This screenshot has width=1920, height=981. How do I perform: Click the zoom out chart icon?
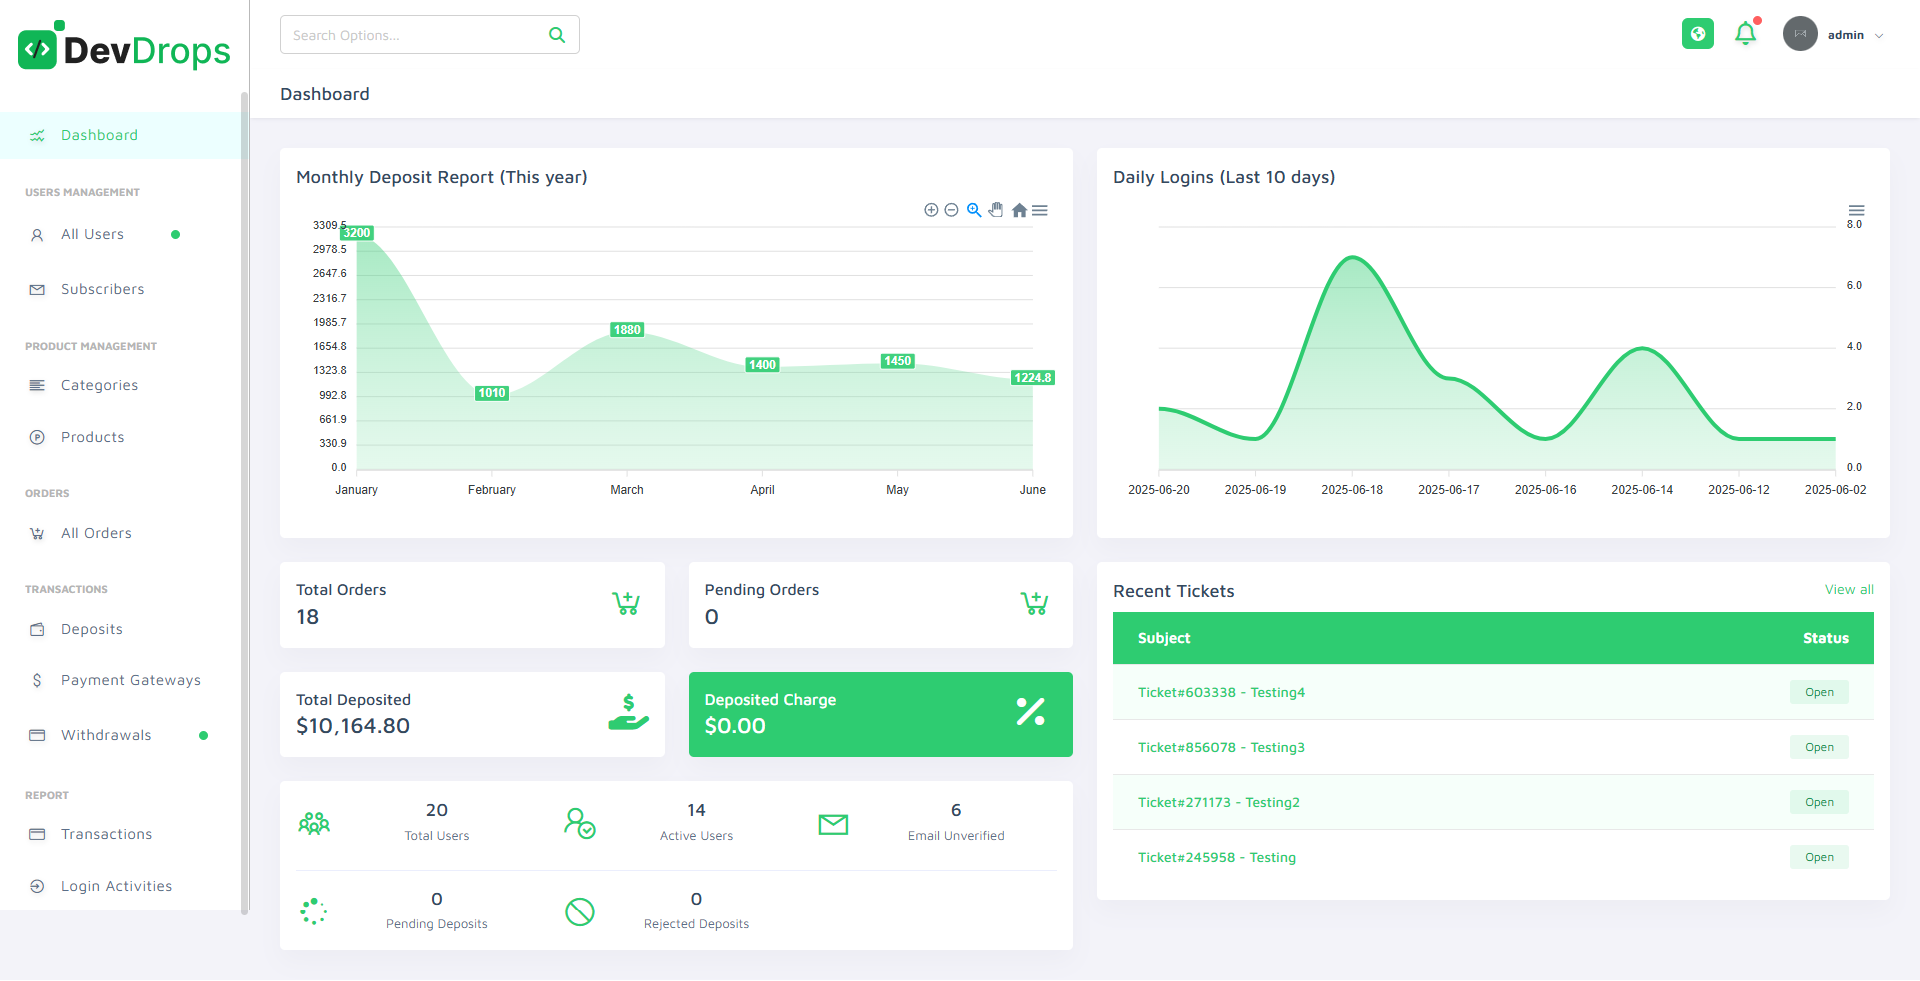(952, 210)
